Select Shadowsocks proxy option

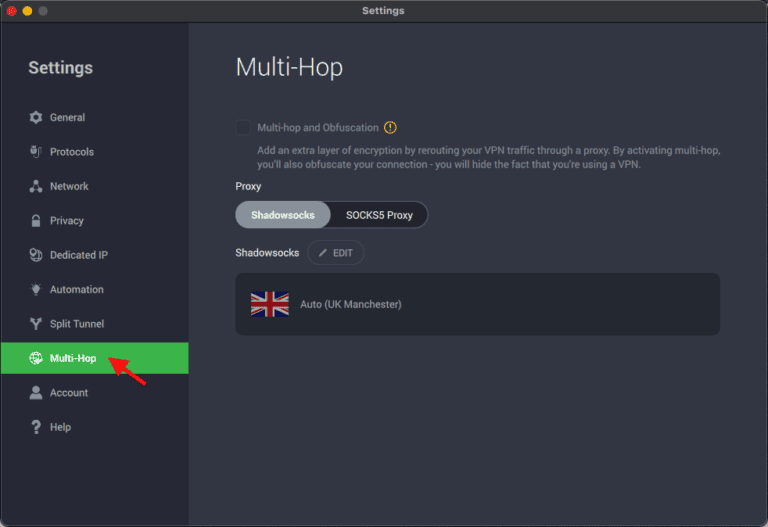point(283,215)
